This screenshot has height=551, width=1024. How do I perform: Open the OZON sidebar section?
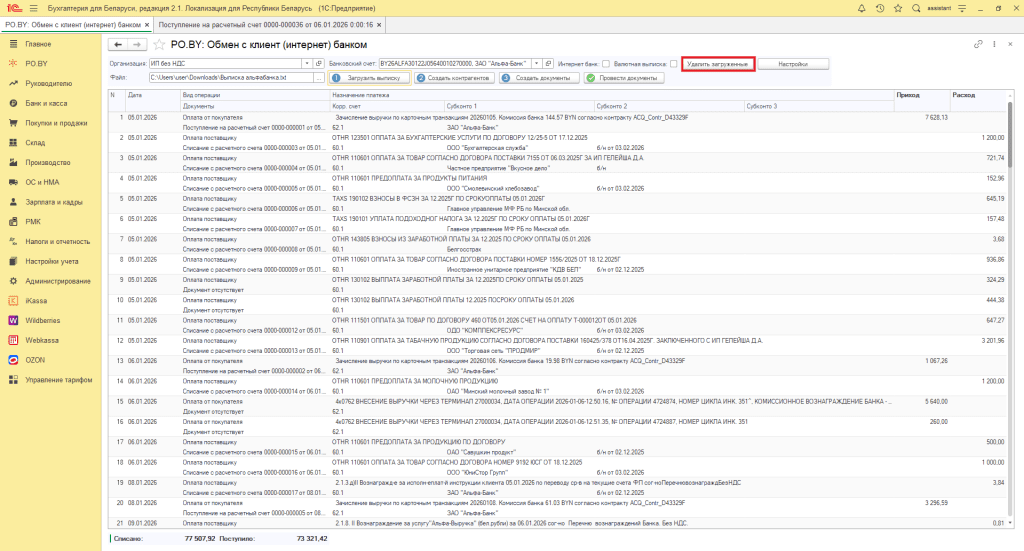click(x=36, y=359)
